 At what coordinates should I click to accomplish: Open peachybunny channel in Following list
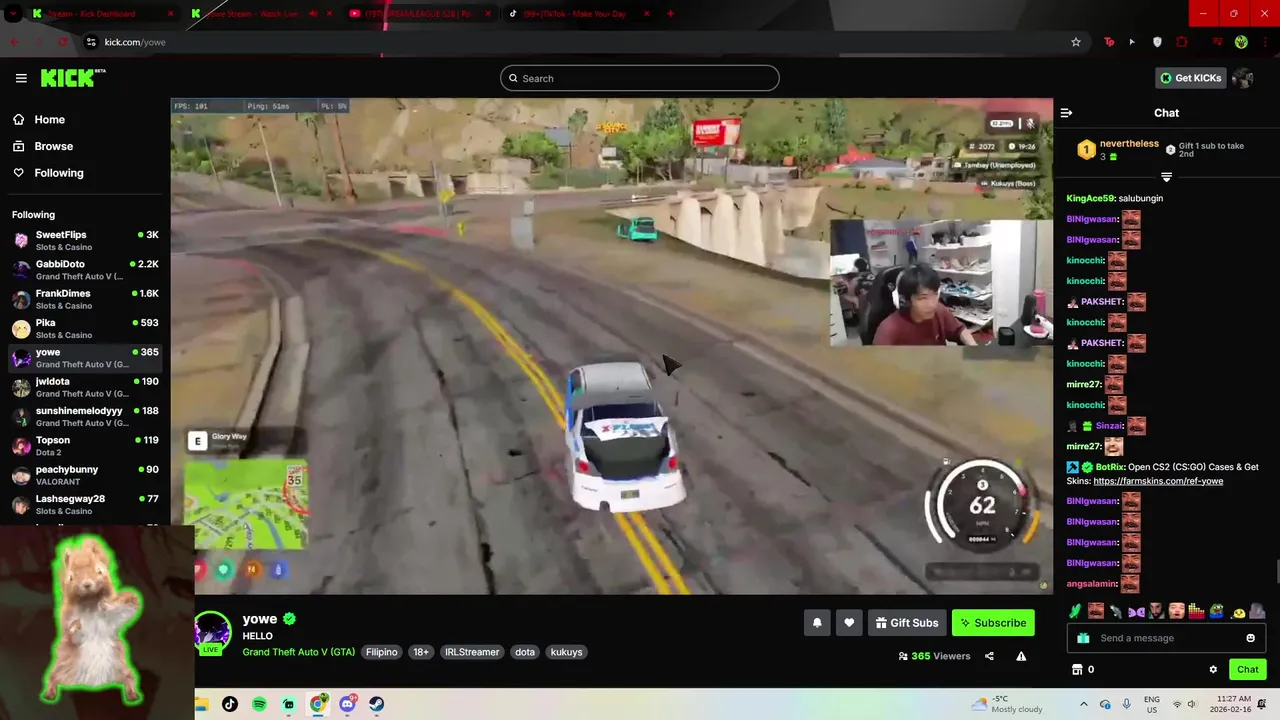(x=85, y=475)
